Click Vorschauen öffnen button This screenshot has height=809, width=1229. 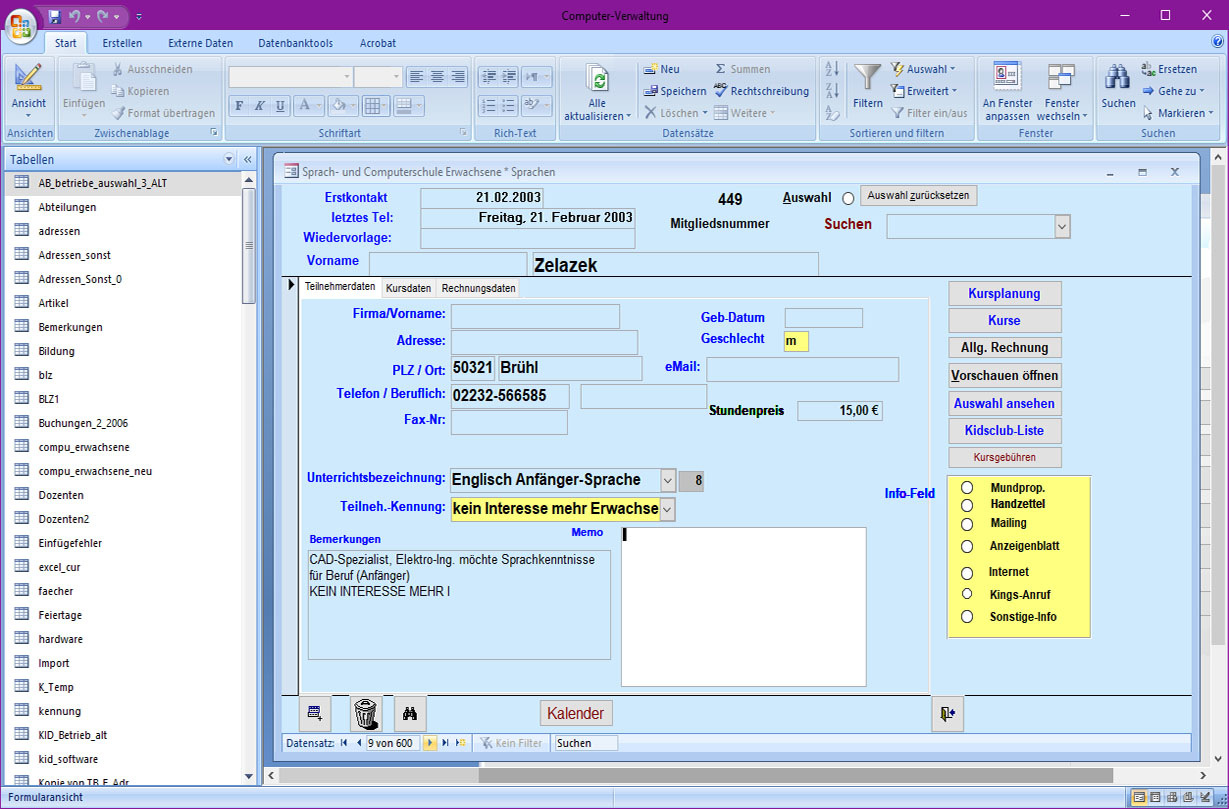tap(1004, 376)
